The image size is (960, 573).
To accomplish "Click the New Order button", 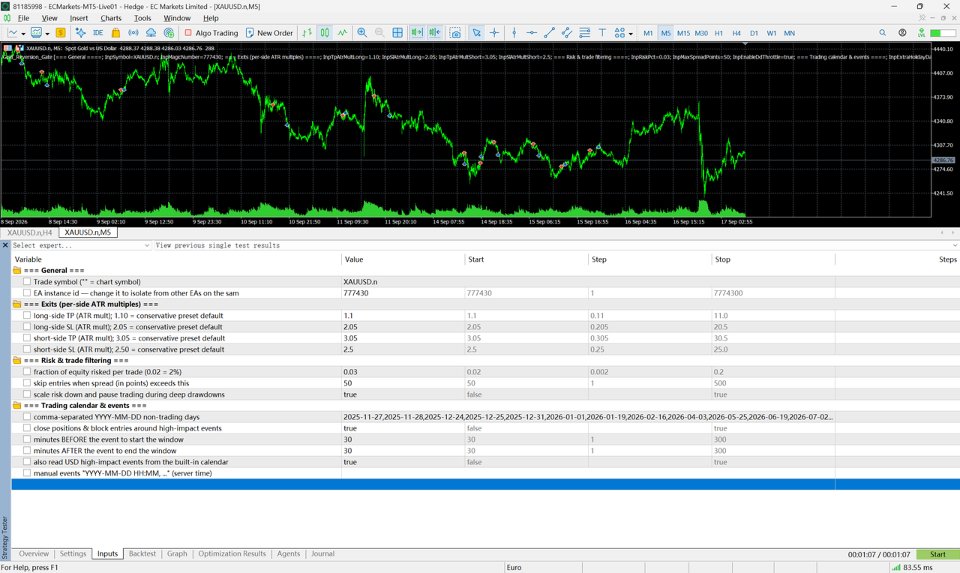I will click(269, 33).
